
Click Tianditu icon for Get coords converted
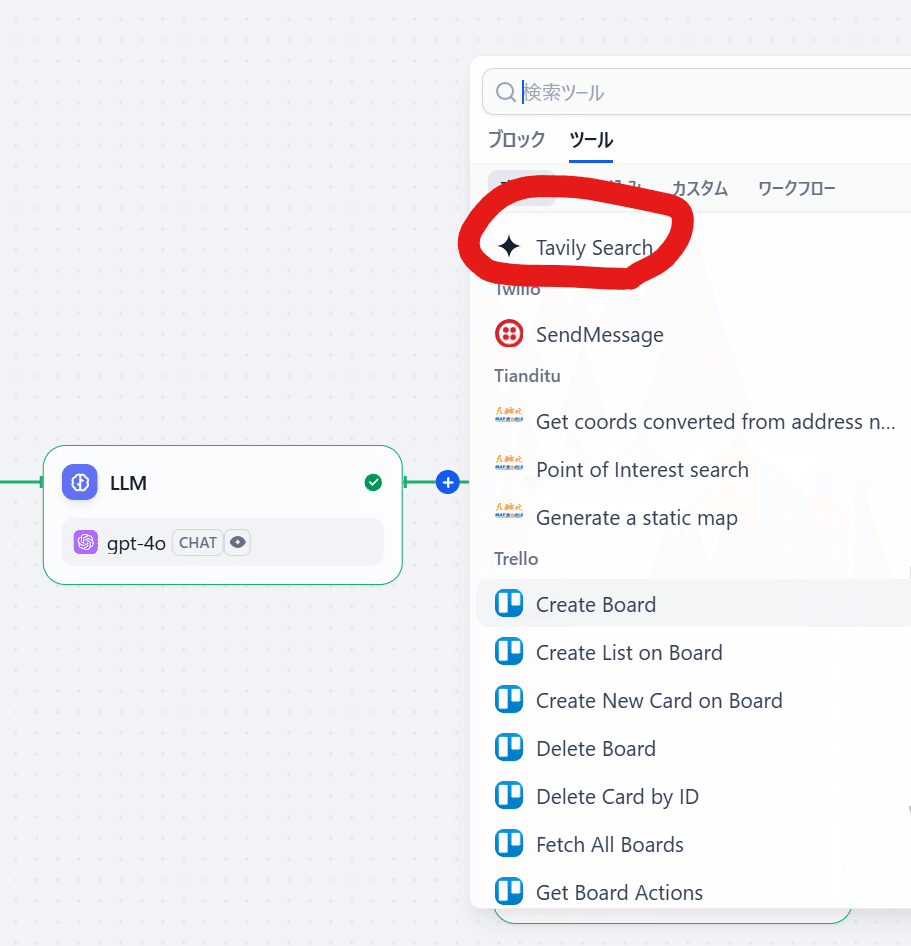click(x=509, y=415)
